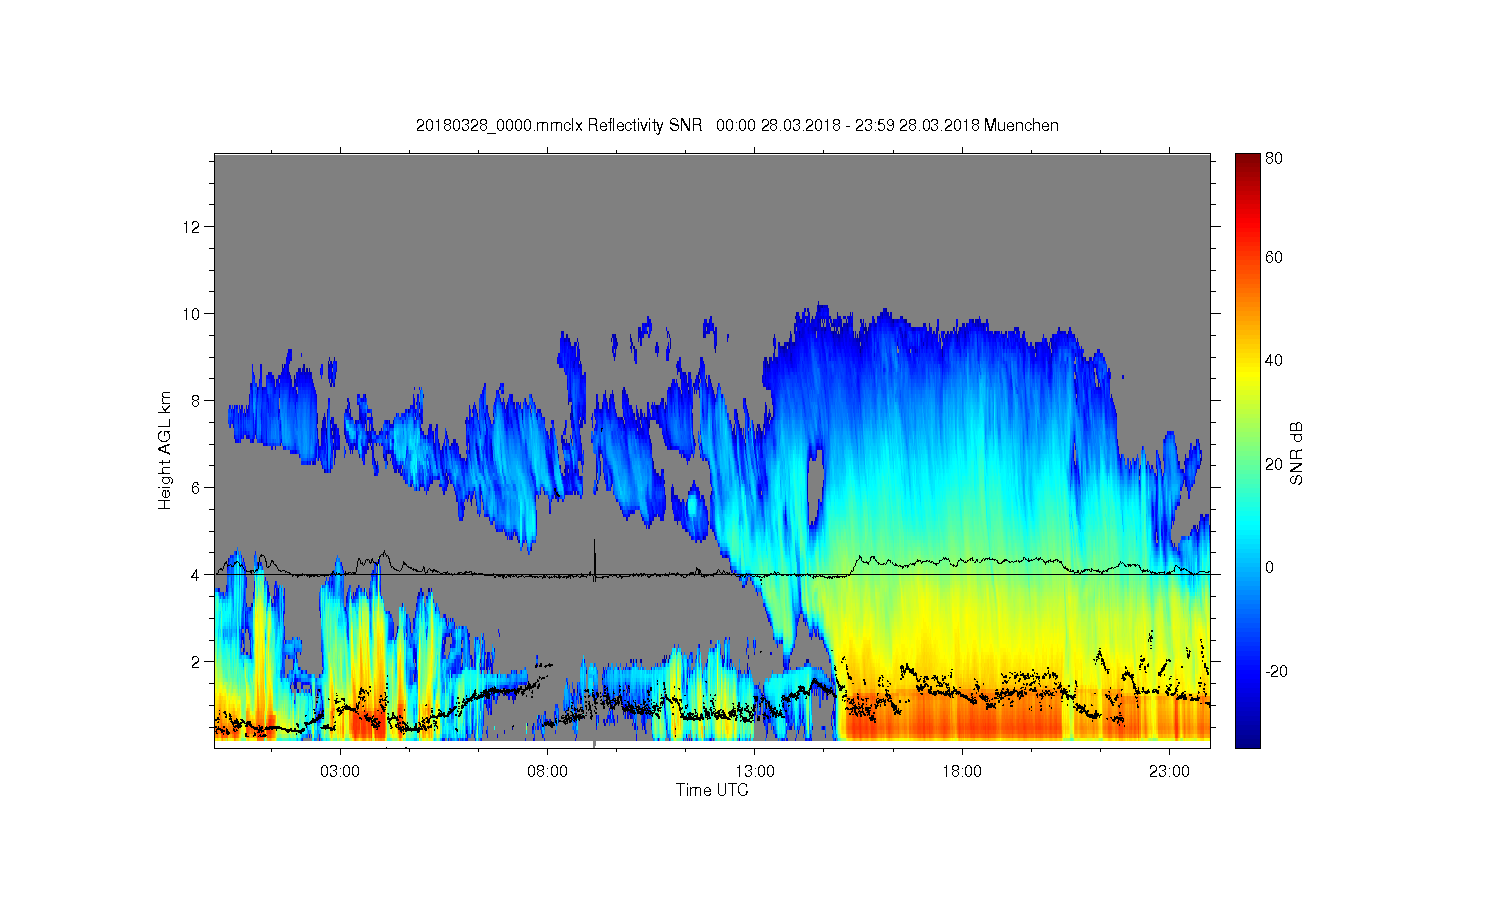1500x900 pixels.
Task: Click the 23:00 time tick label
Action: pos(1169,772)
